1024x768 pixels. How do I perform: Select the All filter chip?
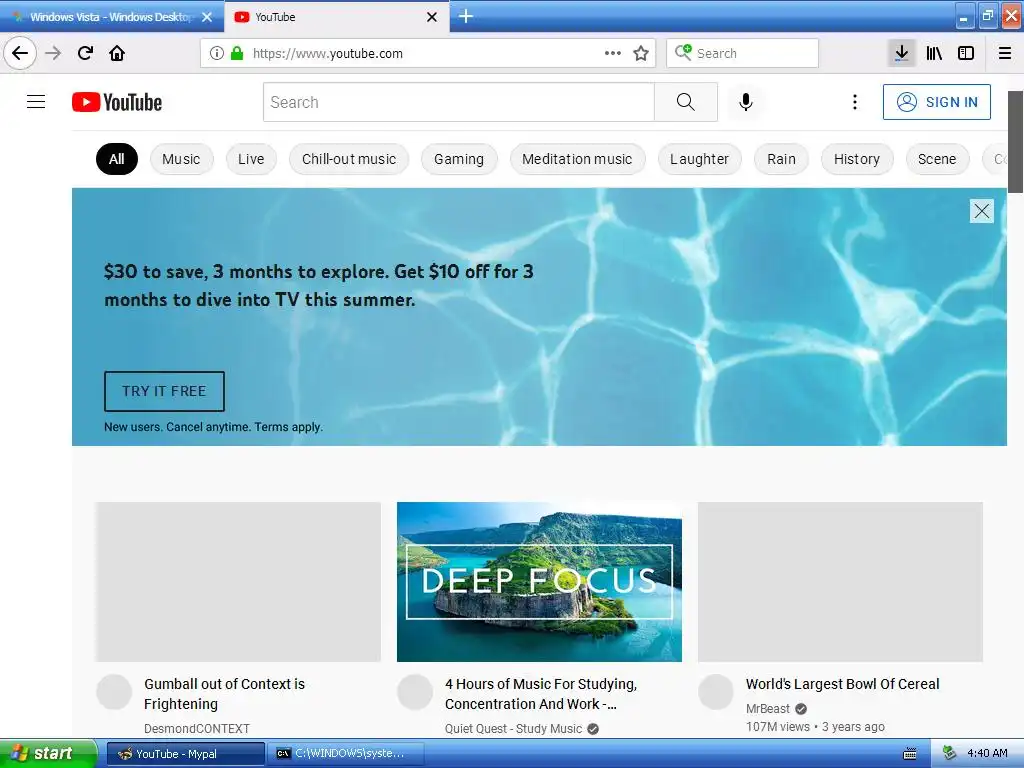(x=117, y=159)
